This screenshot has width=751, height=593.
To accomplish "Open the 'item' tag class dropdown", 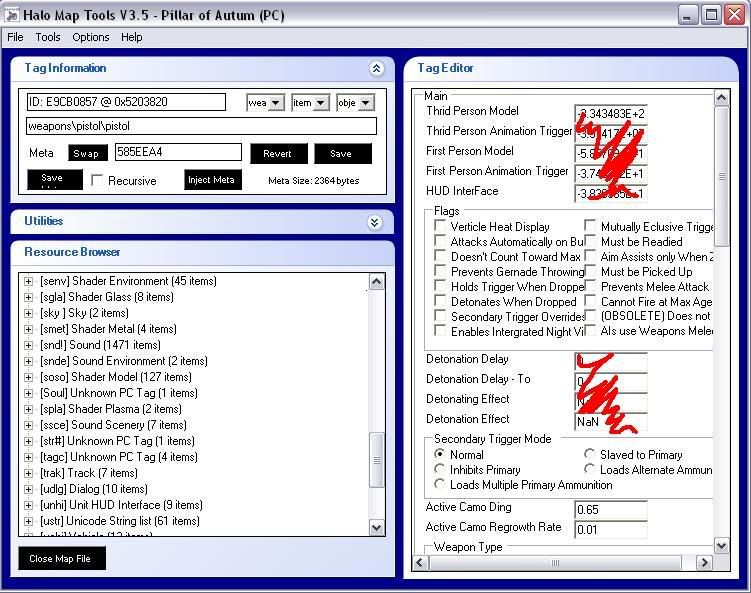I will point(321,103).
